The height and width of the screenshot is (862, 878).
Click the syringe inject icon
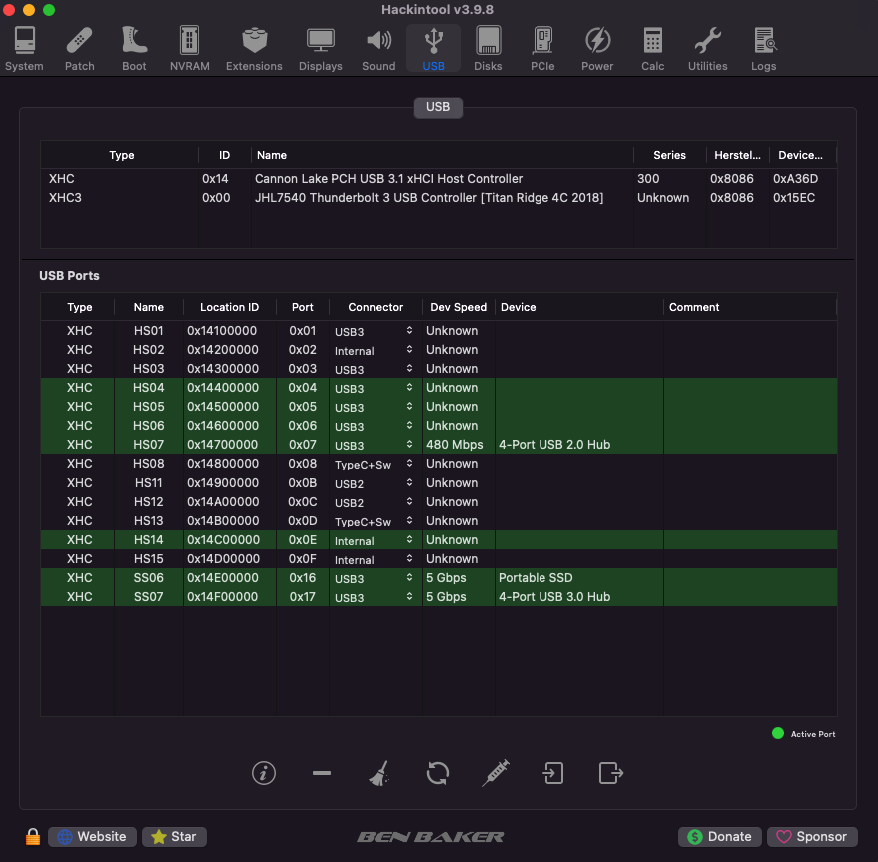(x=495, y=773)
